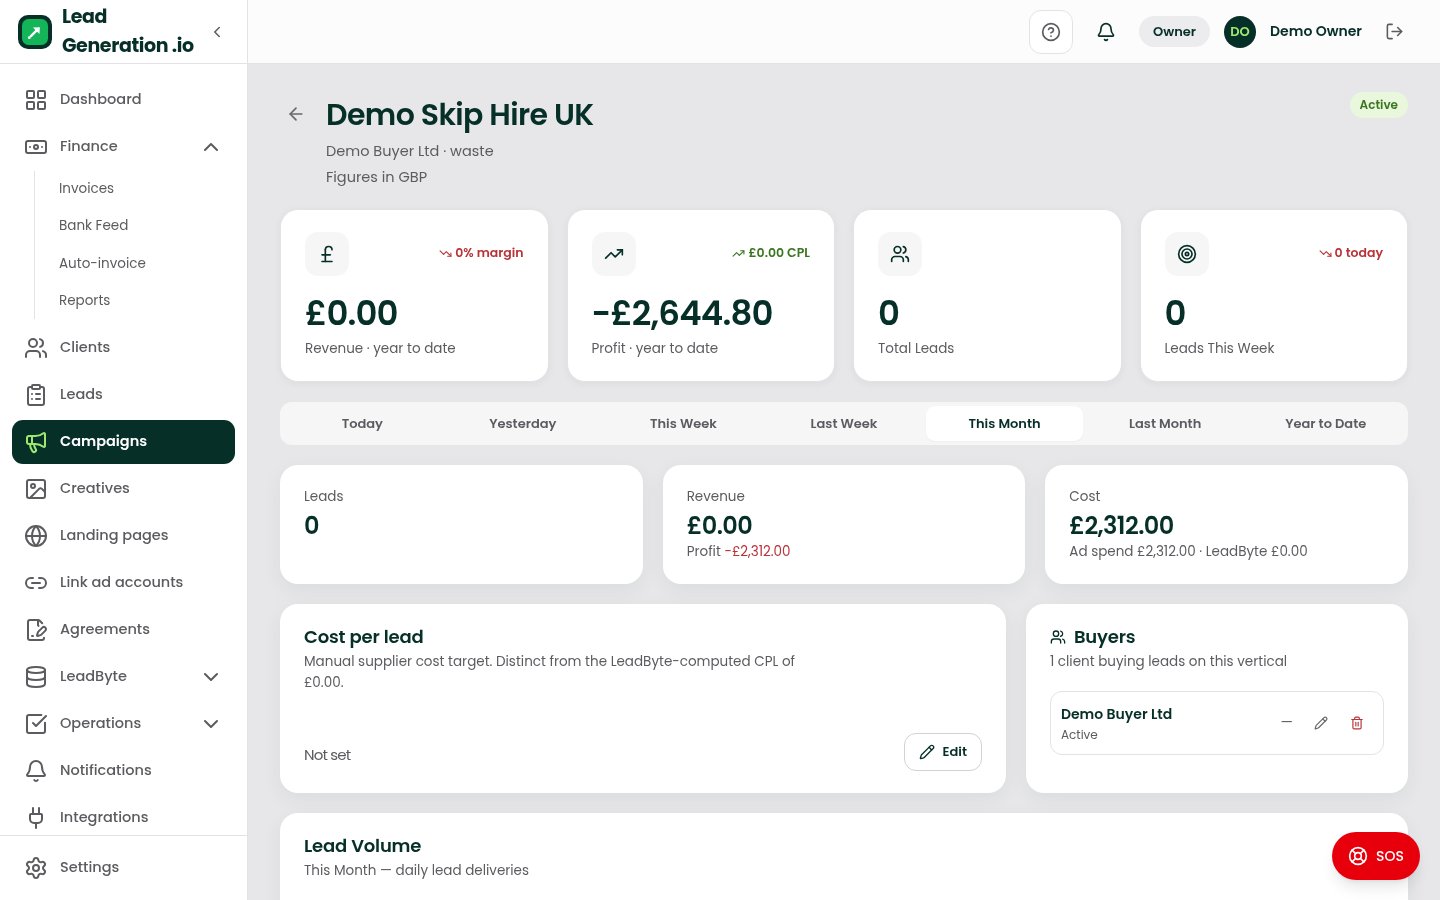Screen dimensions: 1440x900
Task: Select the This Month tab
Action: (1004, 424)
